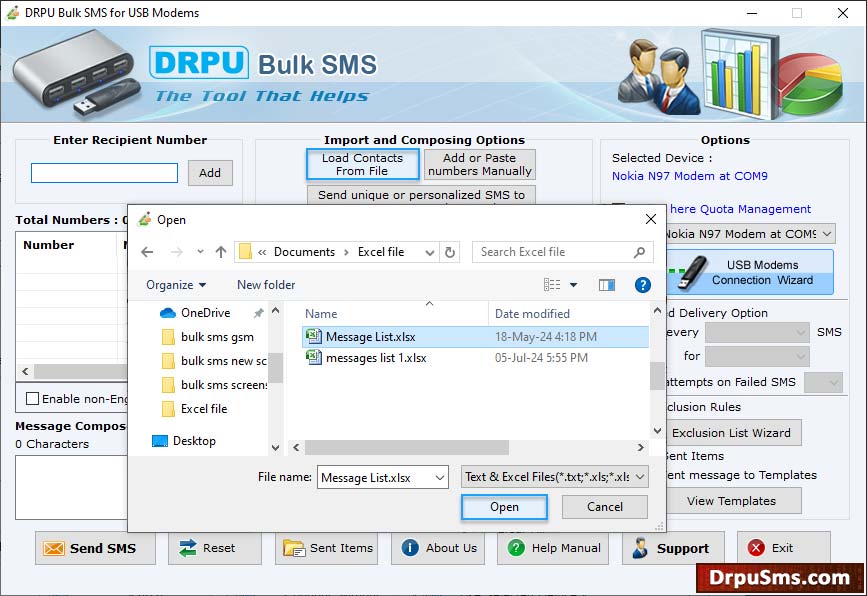Select bulk sms screen folder
This screenshot has width=867, height=596.
214,385
